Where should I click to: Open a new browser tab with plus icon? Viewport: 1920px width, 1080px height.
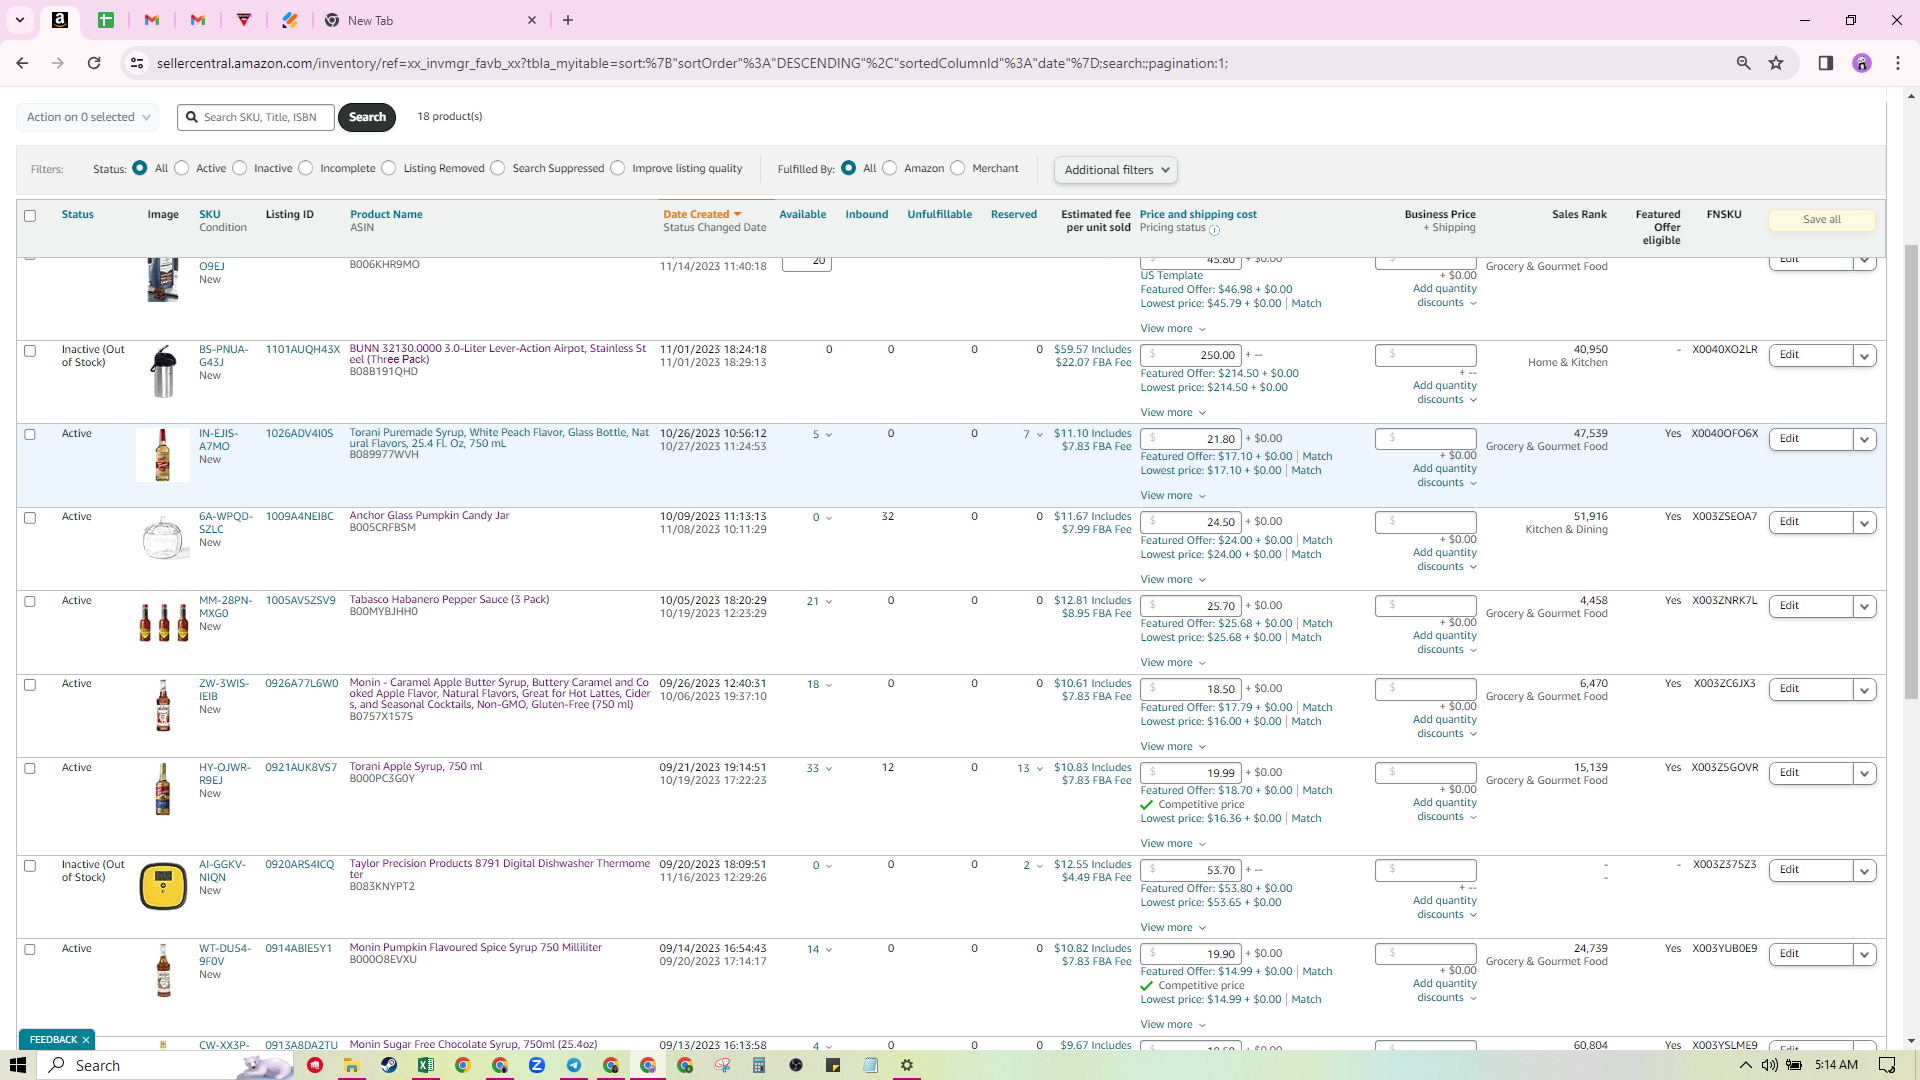(x=568, y=20)
